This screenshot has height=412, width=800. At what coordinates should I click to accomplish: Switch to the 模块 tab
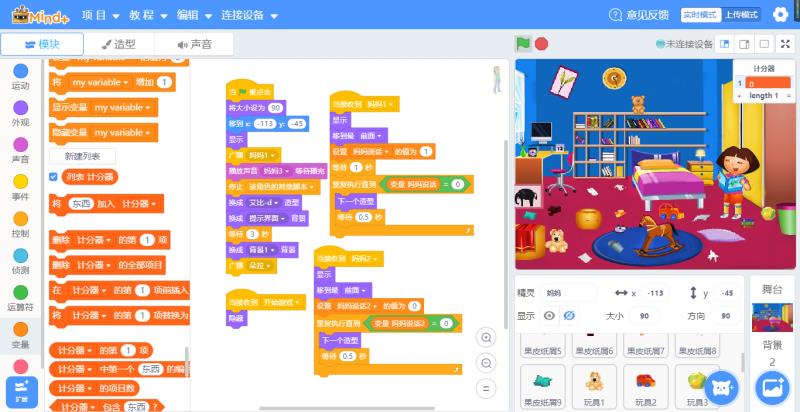(x=42, y=44)
